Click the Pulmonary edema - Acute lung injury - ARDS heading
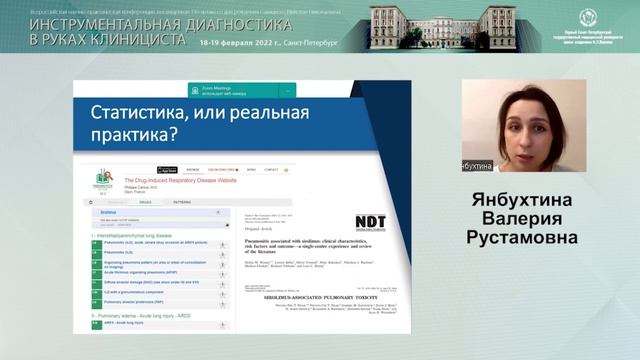Viewport: 640px width, 360px height. pyautogui.click(x=141, y=316)
